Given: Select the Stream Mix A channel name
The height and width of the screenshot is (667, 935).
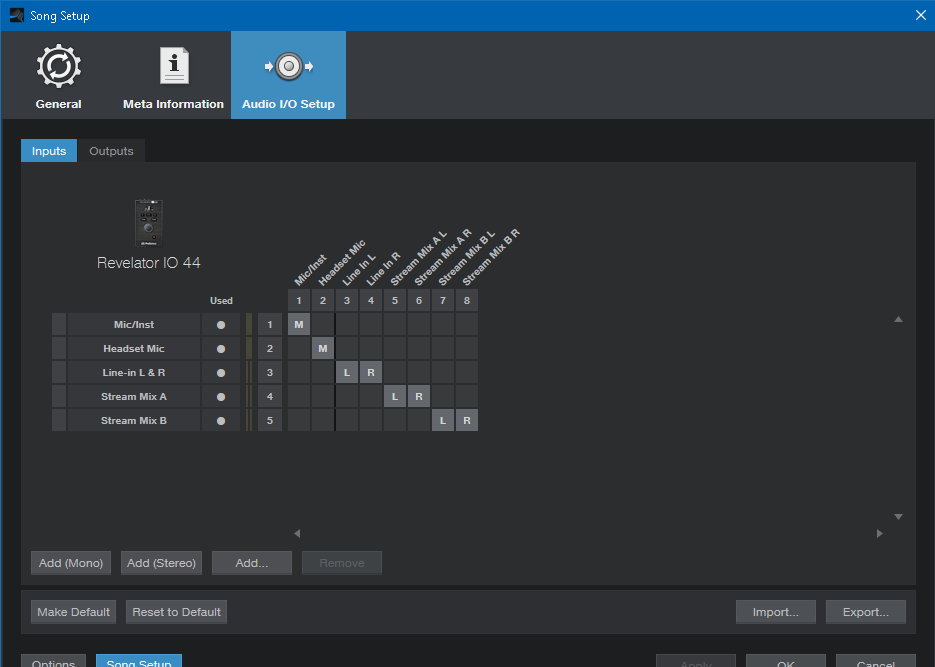Looking at the screenshot, I should 134,396.
